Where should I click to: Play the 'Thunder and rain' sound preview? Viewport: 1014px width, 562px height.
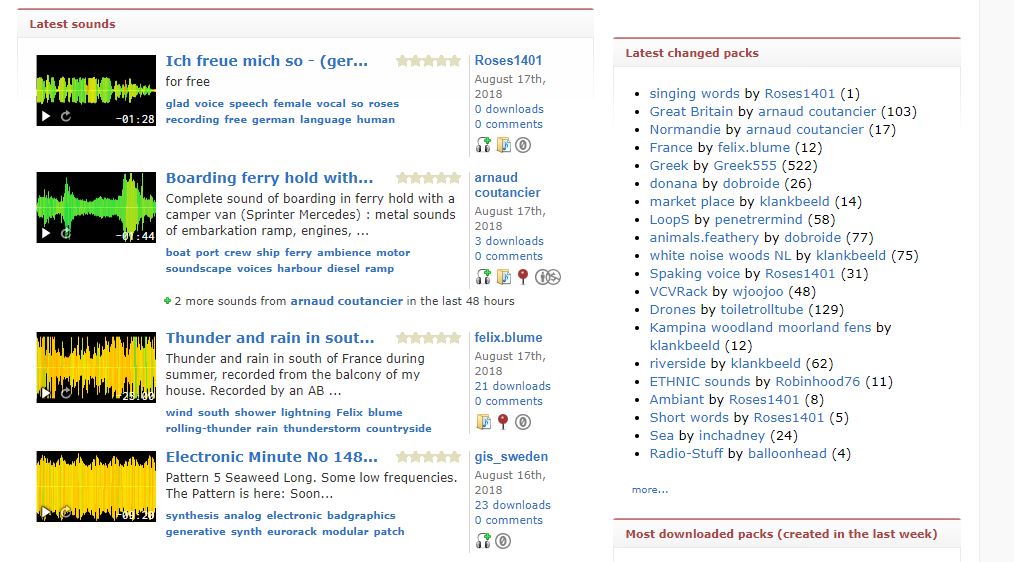point(45,395)
